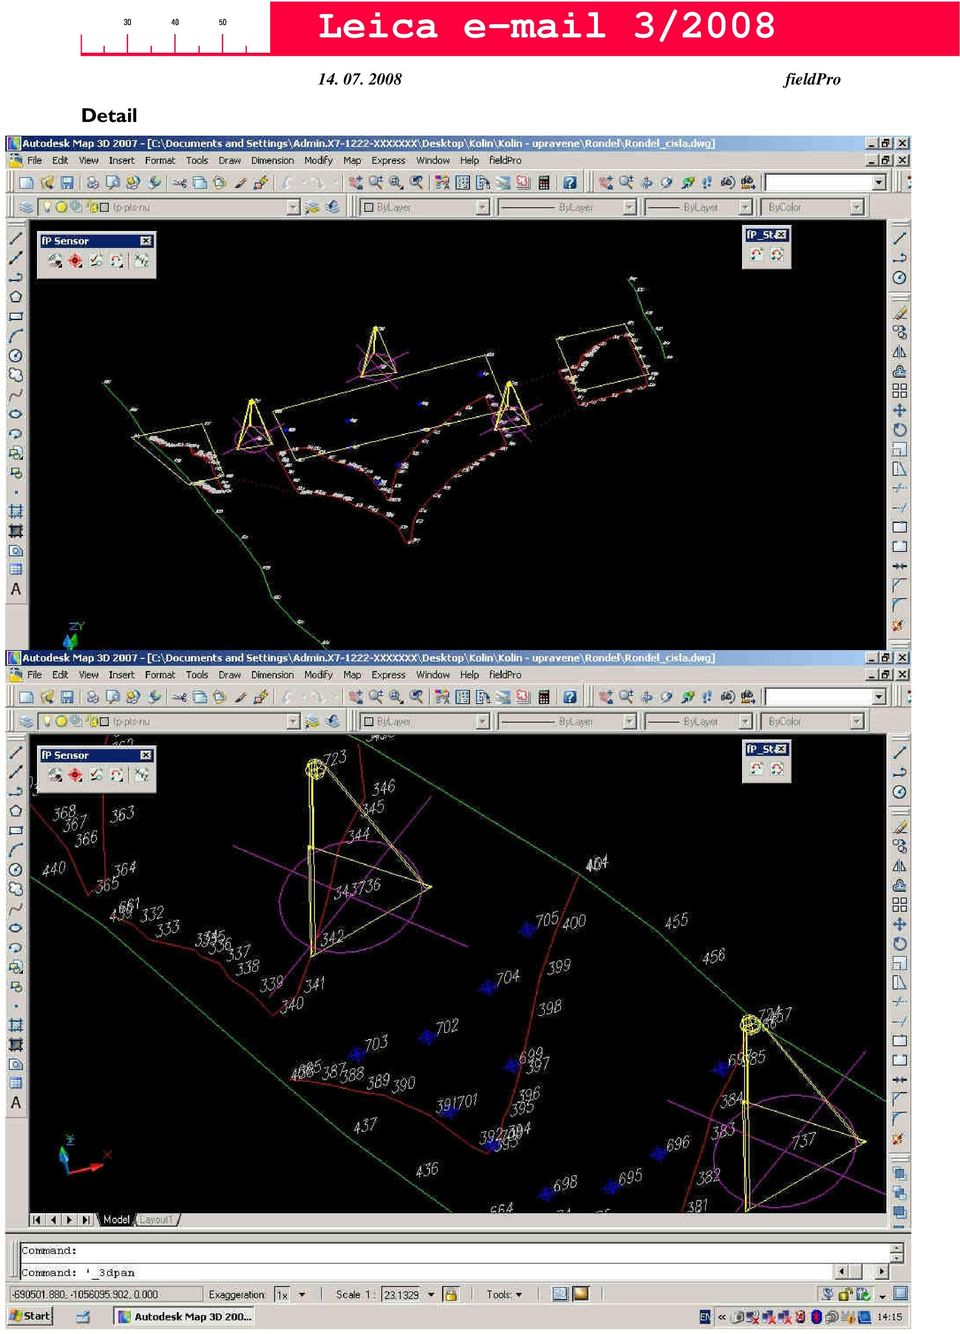Click the first-tab navigation arrow beside Model tab
Image resolution: width=960 pixels, height=1334 pixels.
[36, 1219]
